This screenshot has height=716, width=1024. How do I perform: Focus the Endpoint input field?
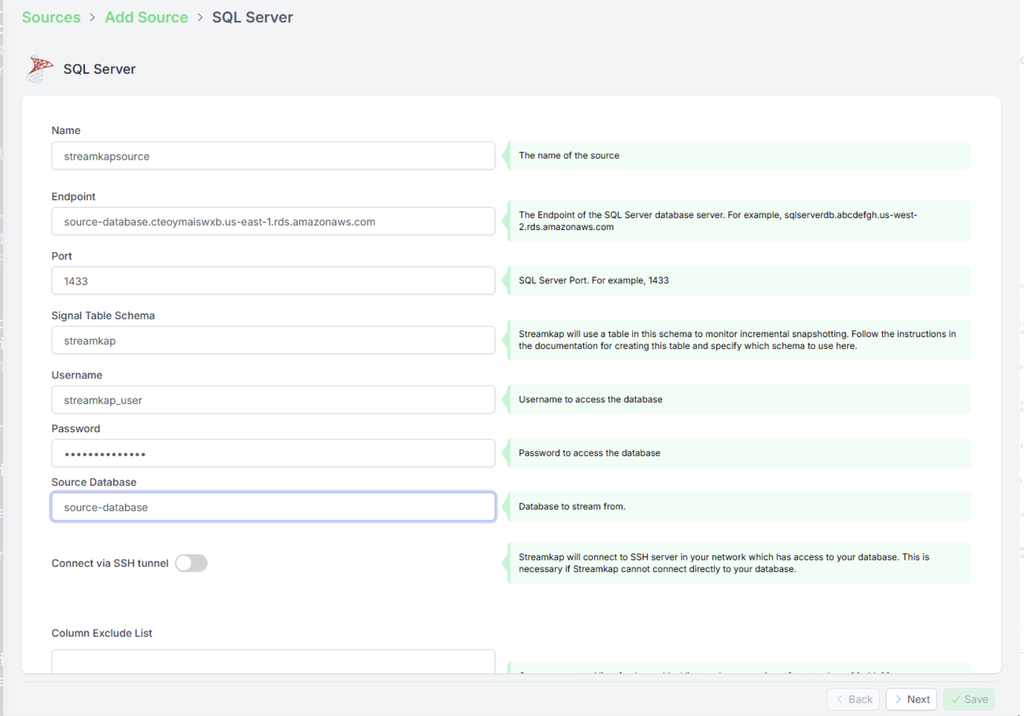pyautogui.click(x=273, y=221)
